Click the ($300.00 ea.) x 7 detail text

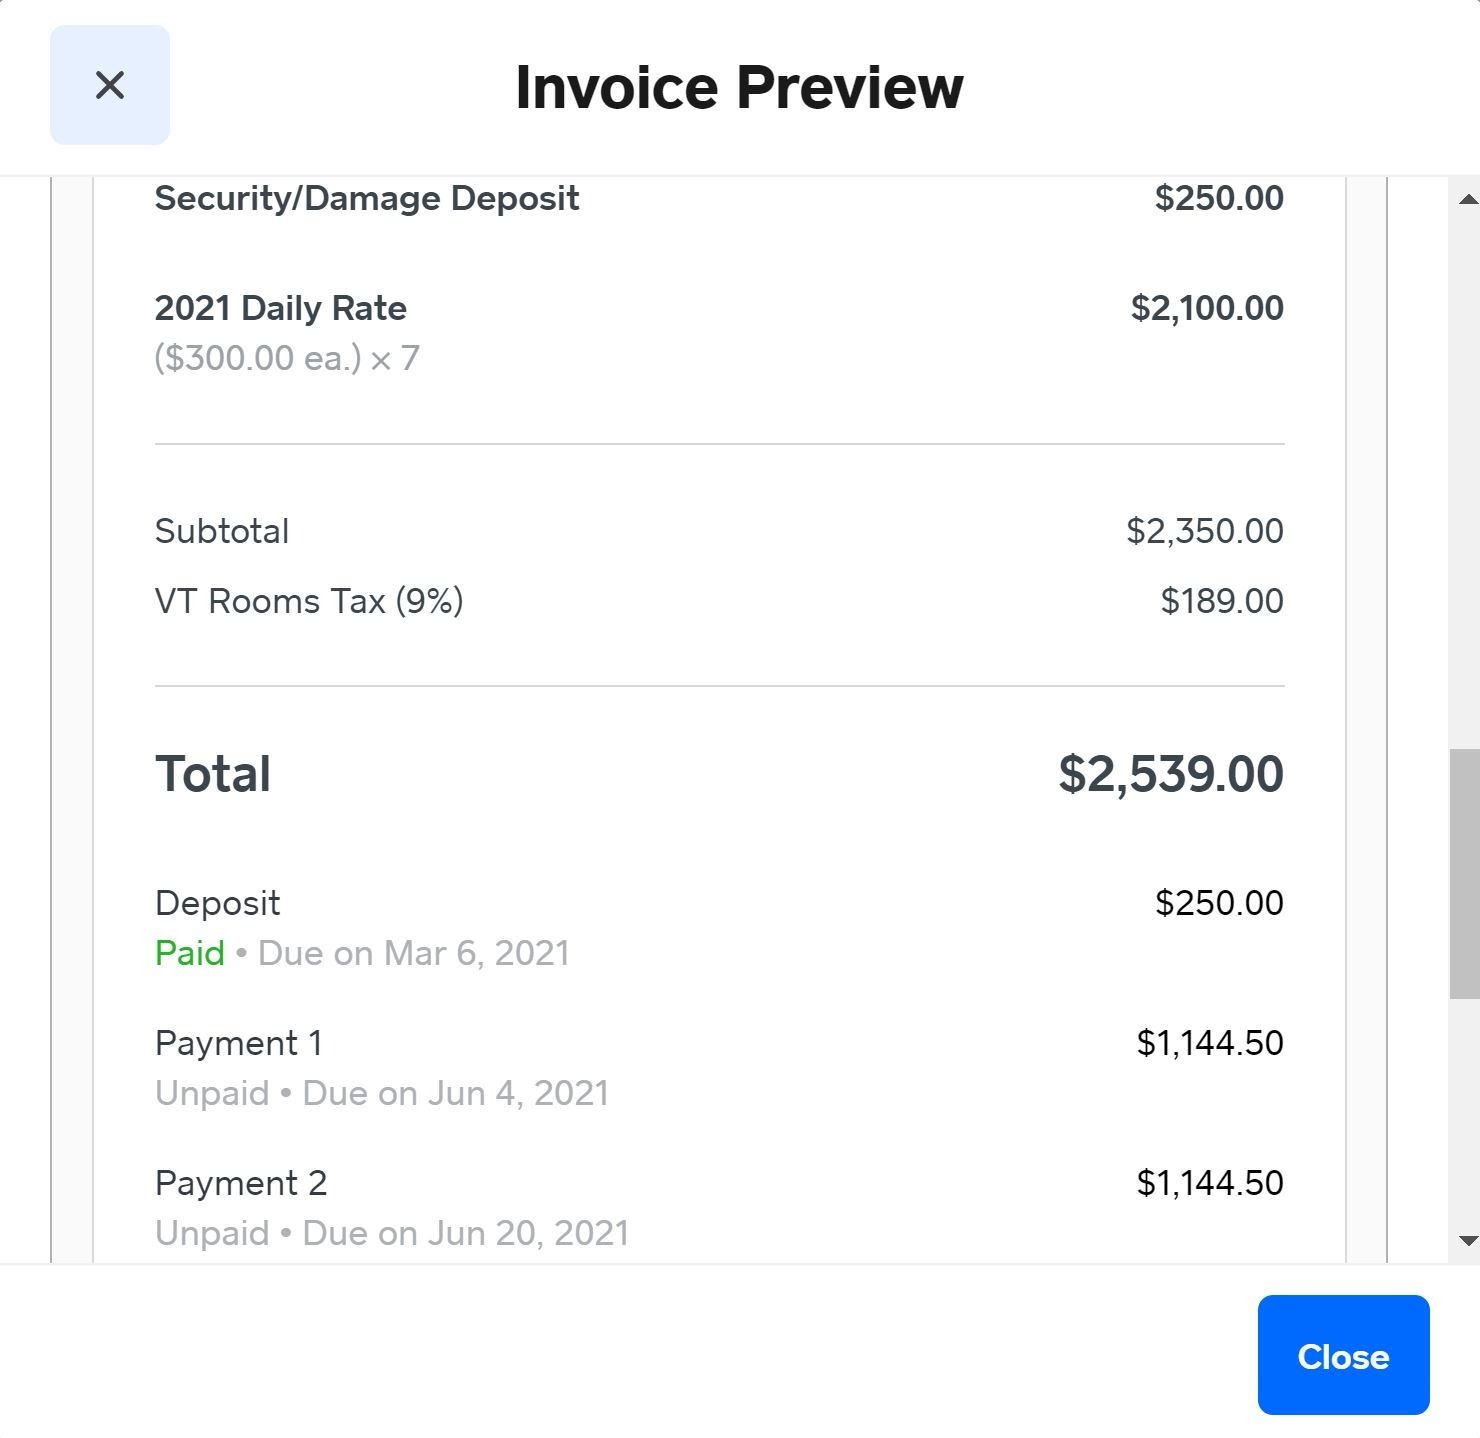287,357
